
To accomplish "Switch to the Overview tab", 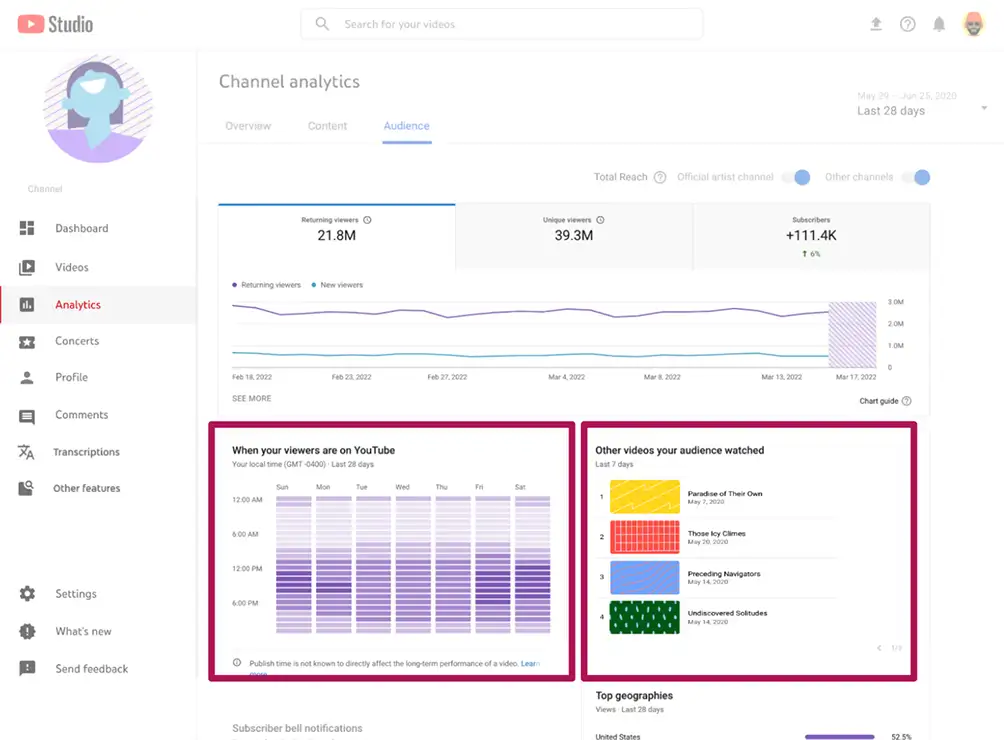I will tap(248, 126).
